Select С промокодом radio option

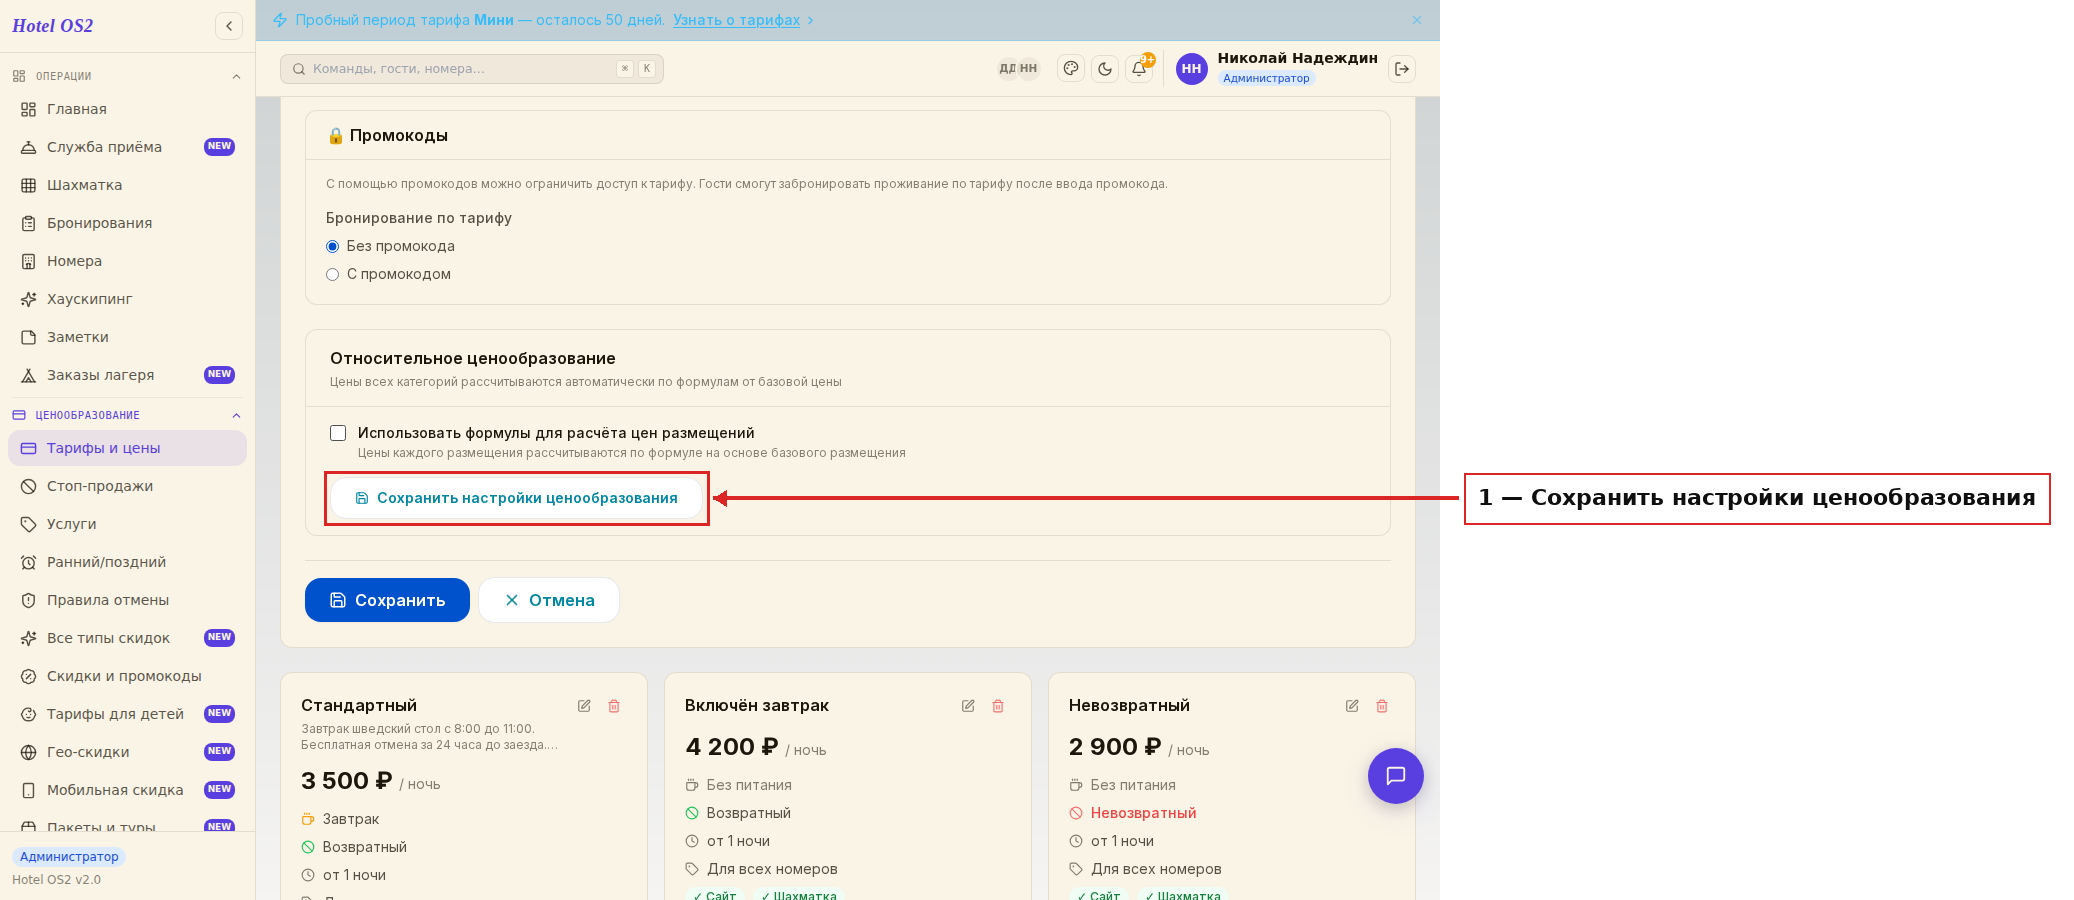333,274
